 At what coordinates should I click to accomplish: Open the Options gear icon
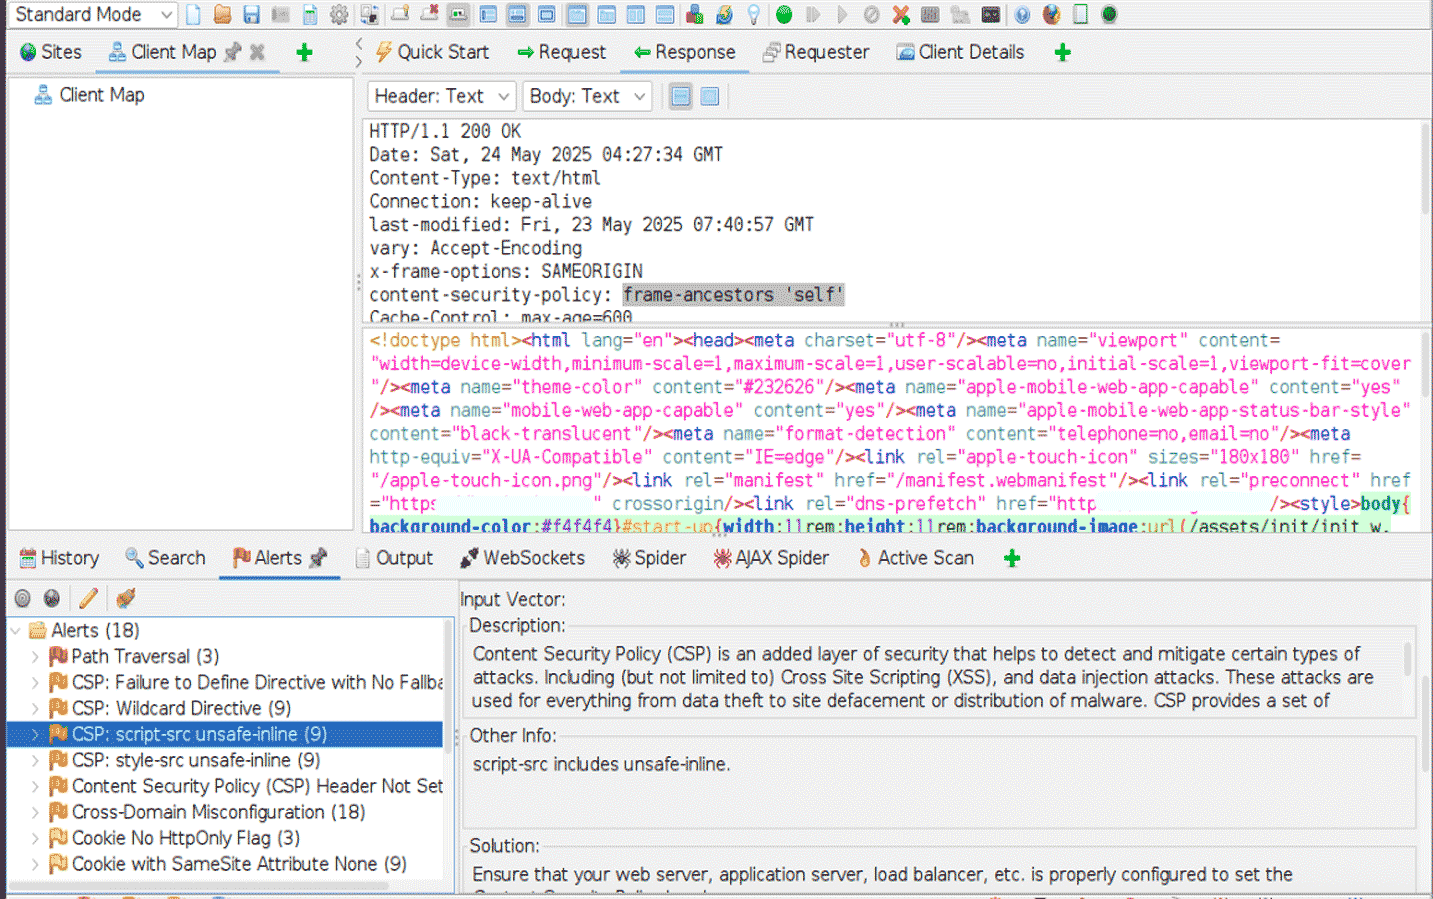click(339, 14)
